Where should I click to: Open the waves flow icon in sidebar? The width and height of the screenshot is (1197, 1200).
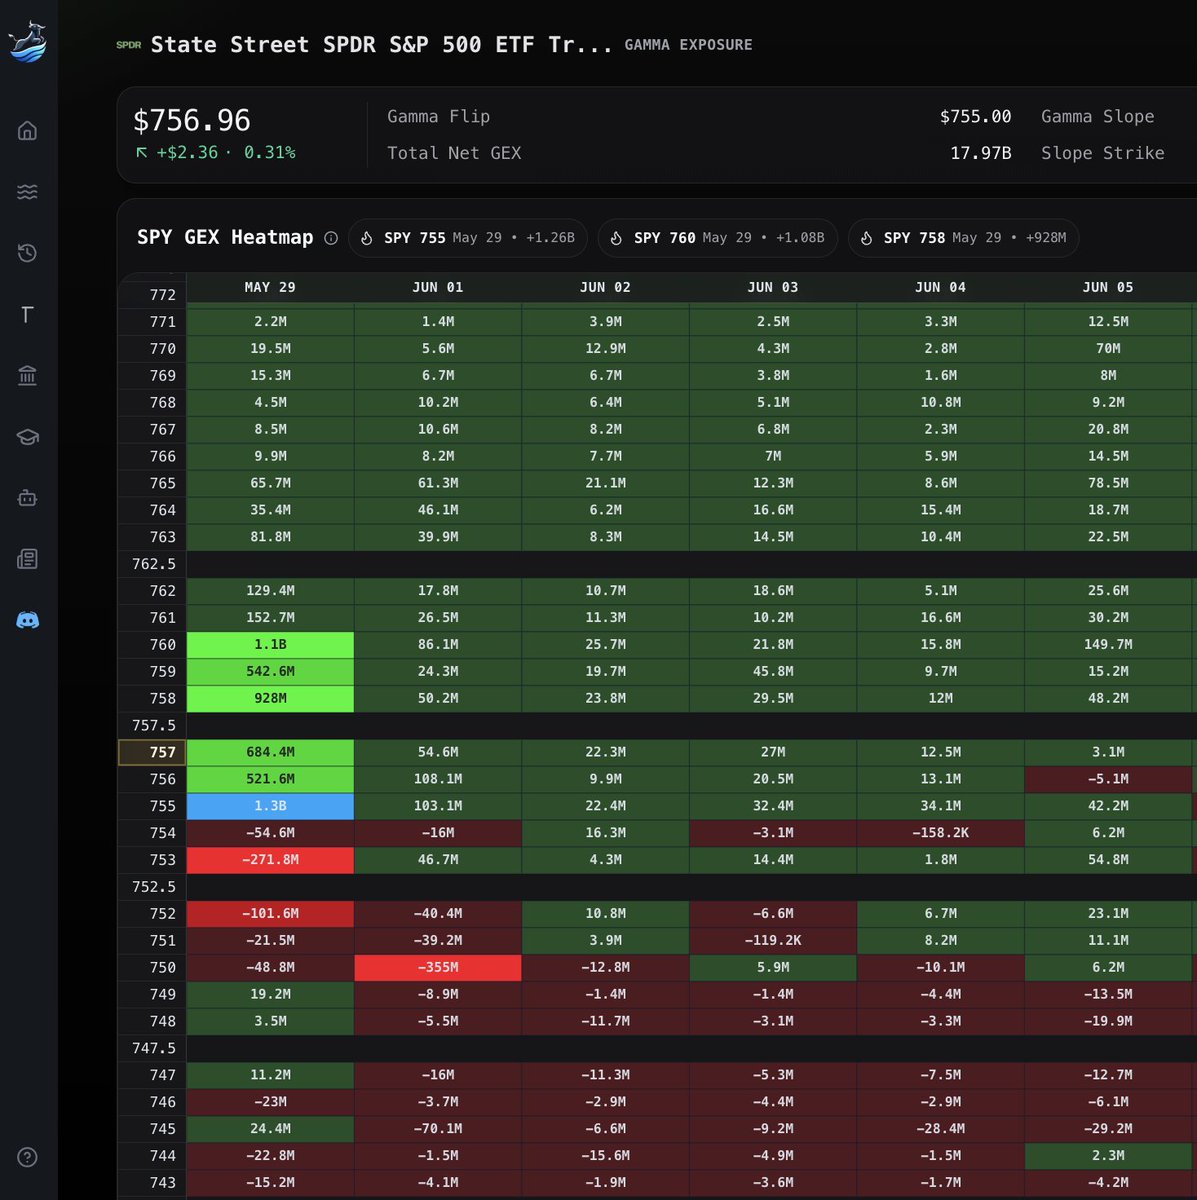click(28, 191)
